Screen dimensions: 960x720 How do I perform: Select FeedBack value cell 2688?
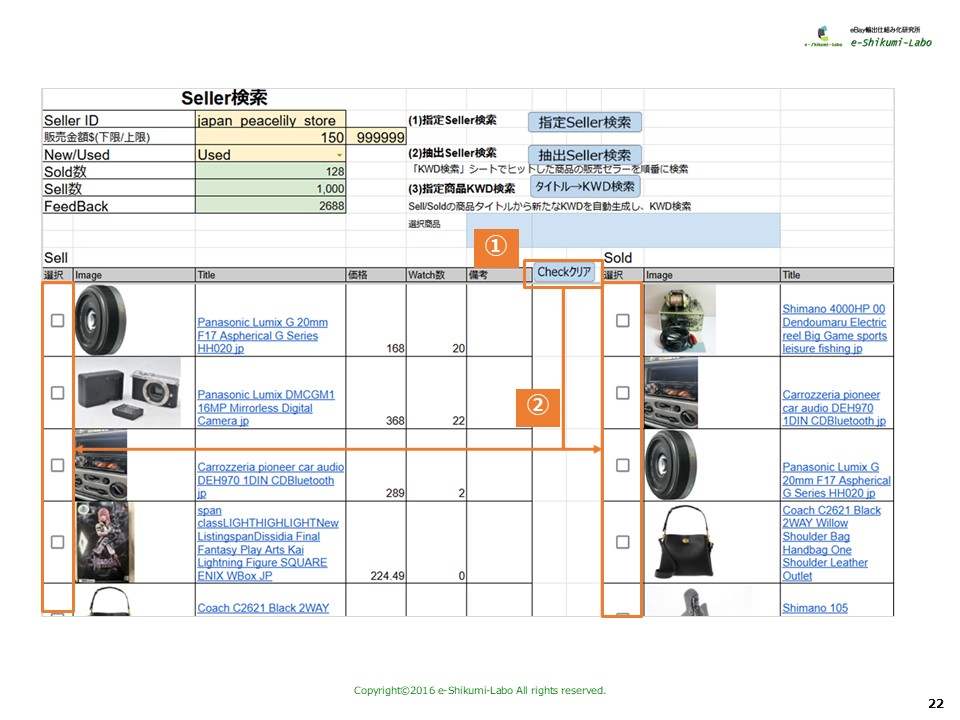pyautogui.click(x=271, y=206)
